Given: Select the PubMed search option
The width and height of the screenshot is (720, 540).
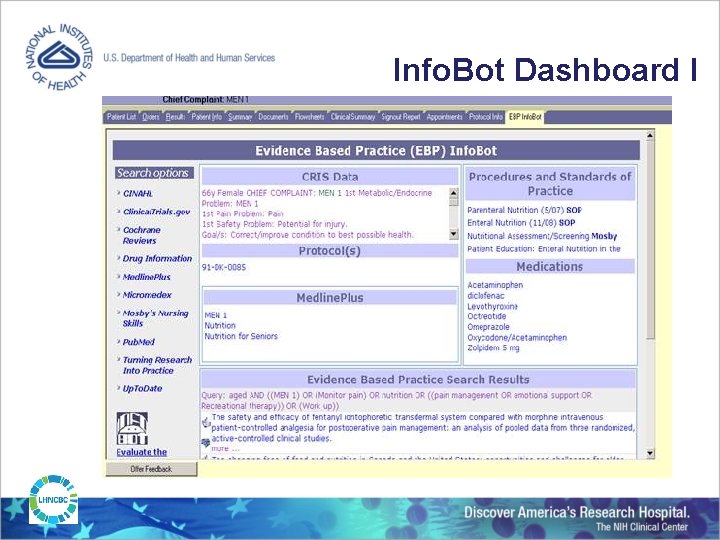Looking at the screenshot, I should (139, 342).
